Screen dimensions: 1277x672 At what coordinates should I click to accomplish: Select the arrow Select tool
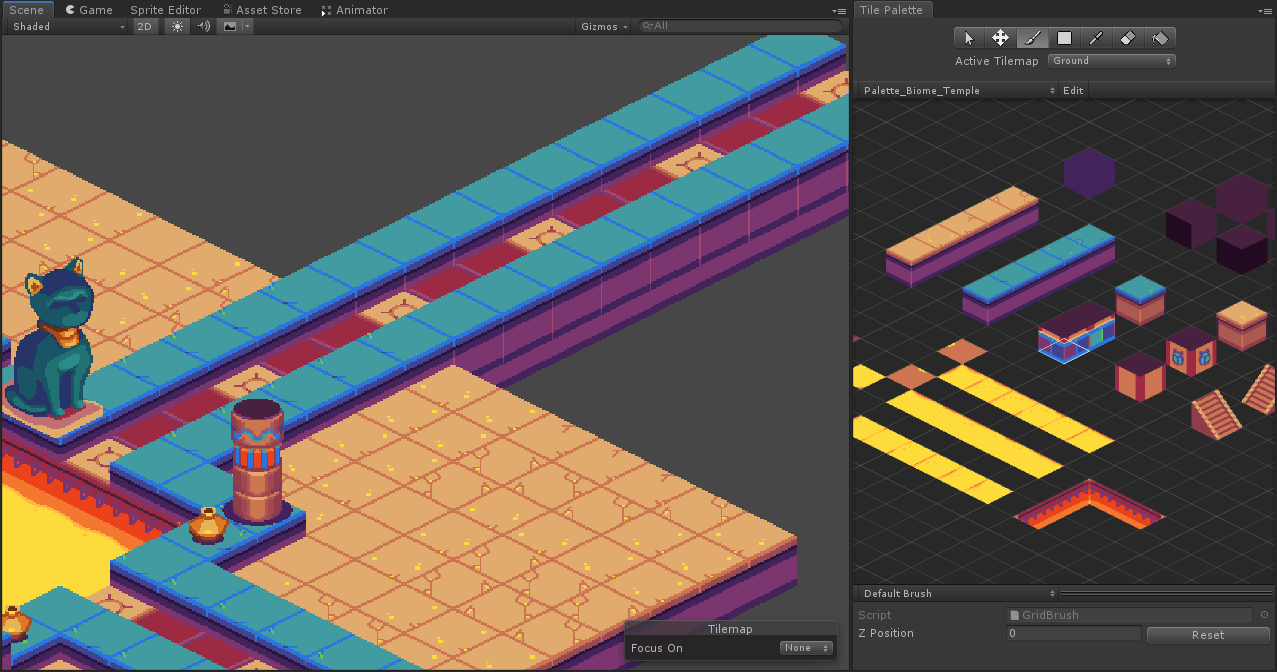(968, 37)
